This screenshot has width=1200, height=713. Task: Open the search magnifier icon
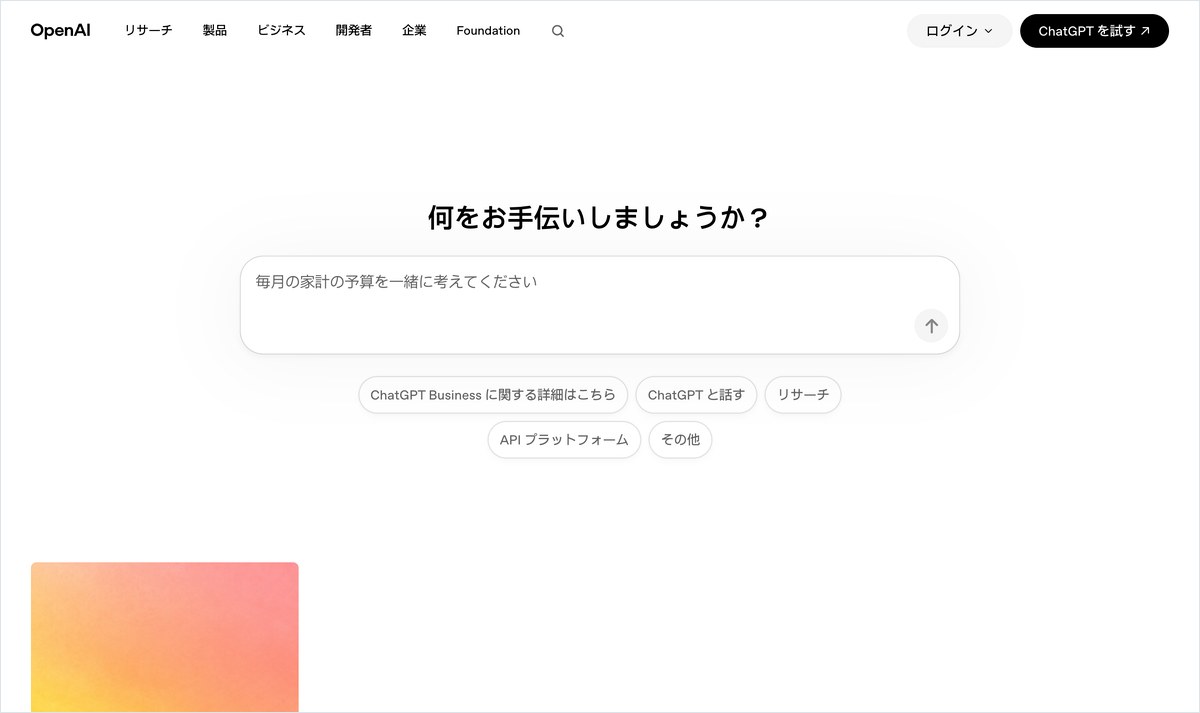pyautogui.click(x=558, y=31)
